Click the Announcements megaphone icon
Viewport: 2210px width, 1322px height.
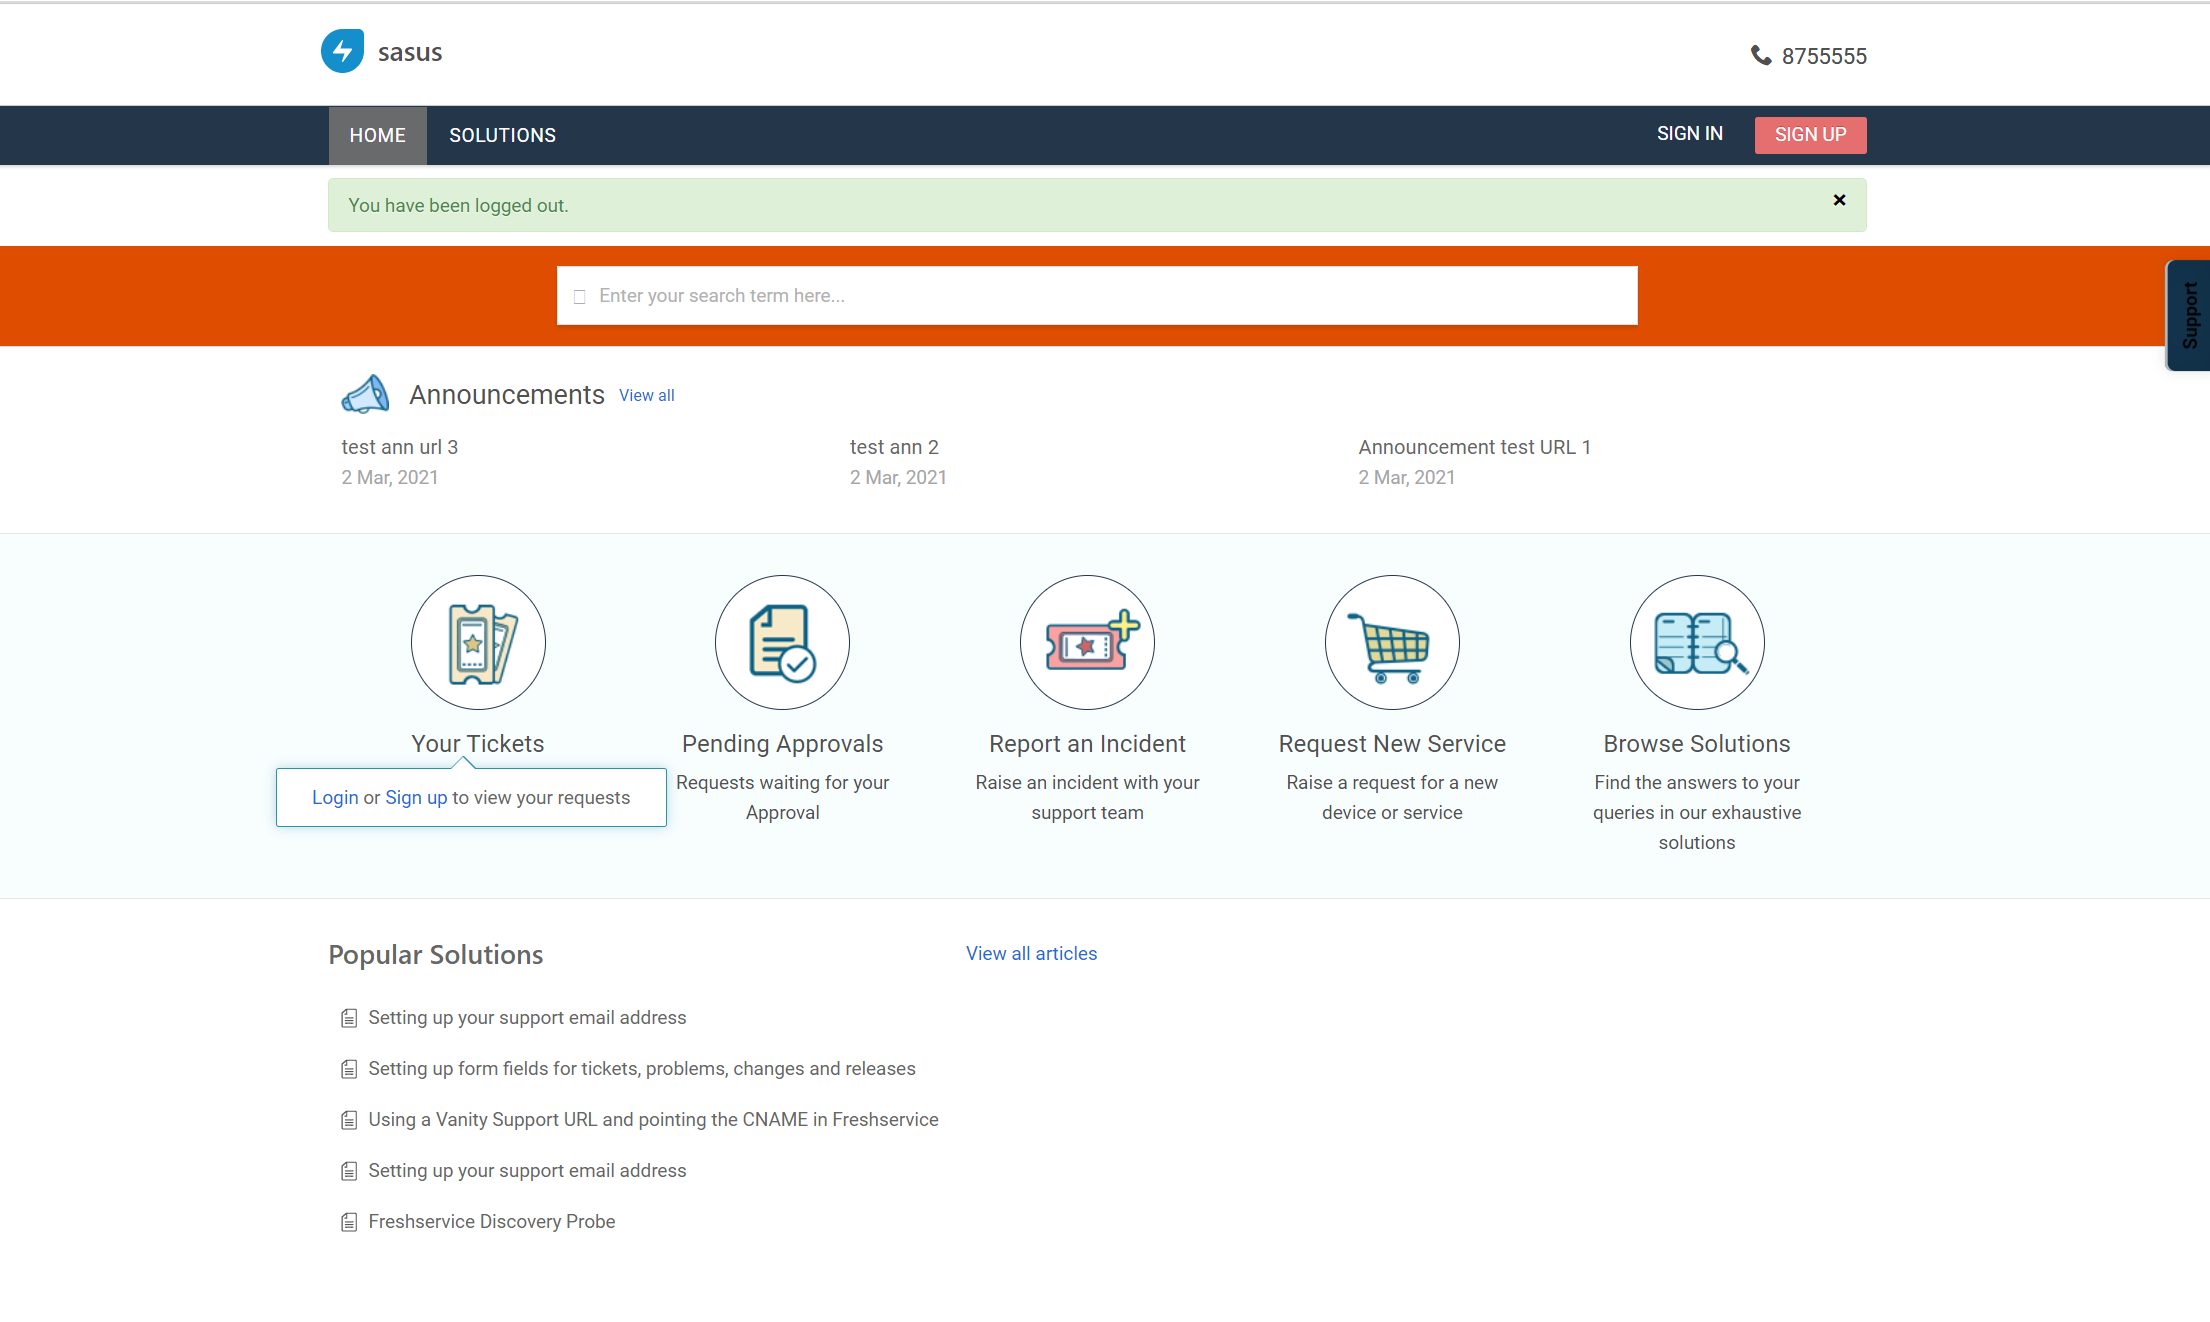[x=365, y=394]
